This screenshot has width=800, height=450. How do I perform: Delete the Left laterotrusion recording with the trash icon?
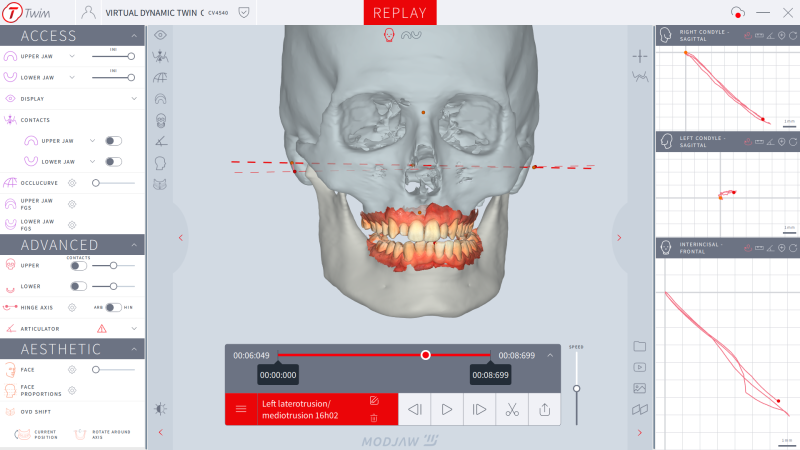click(x=374, y=417)
